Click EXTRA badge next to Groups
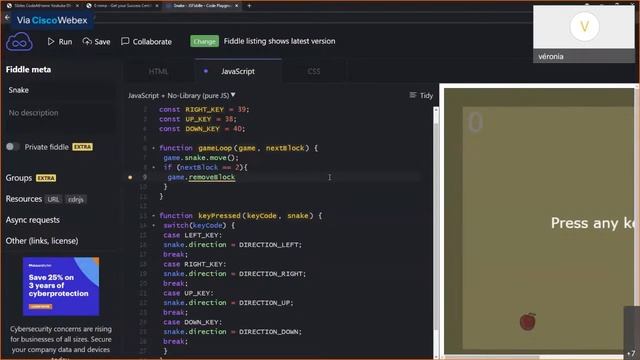The width and height of the screenshot is (640, 360). pos(46,178)
